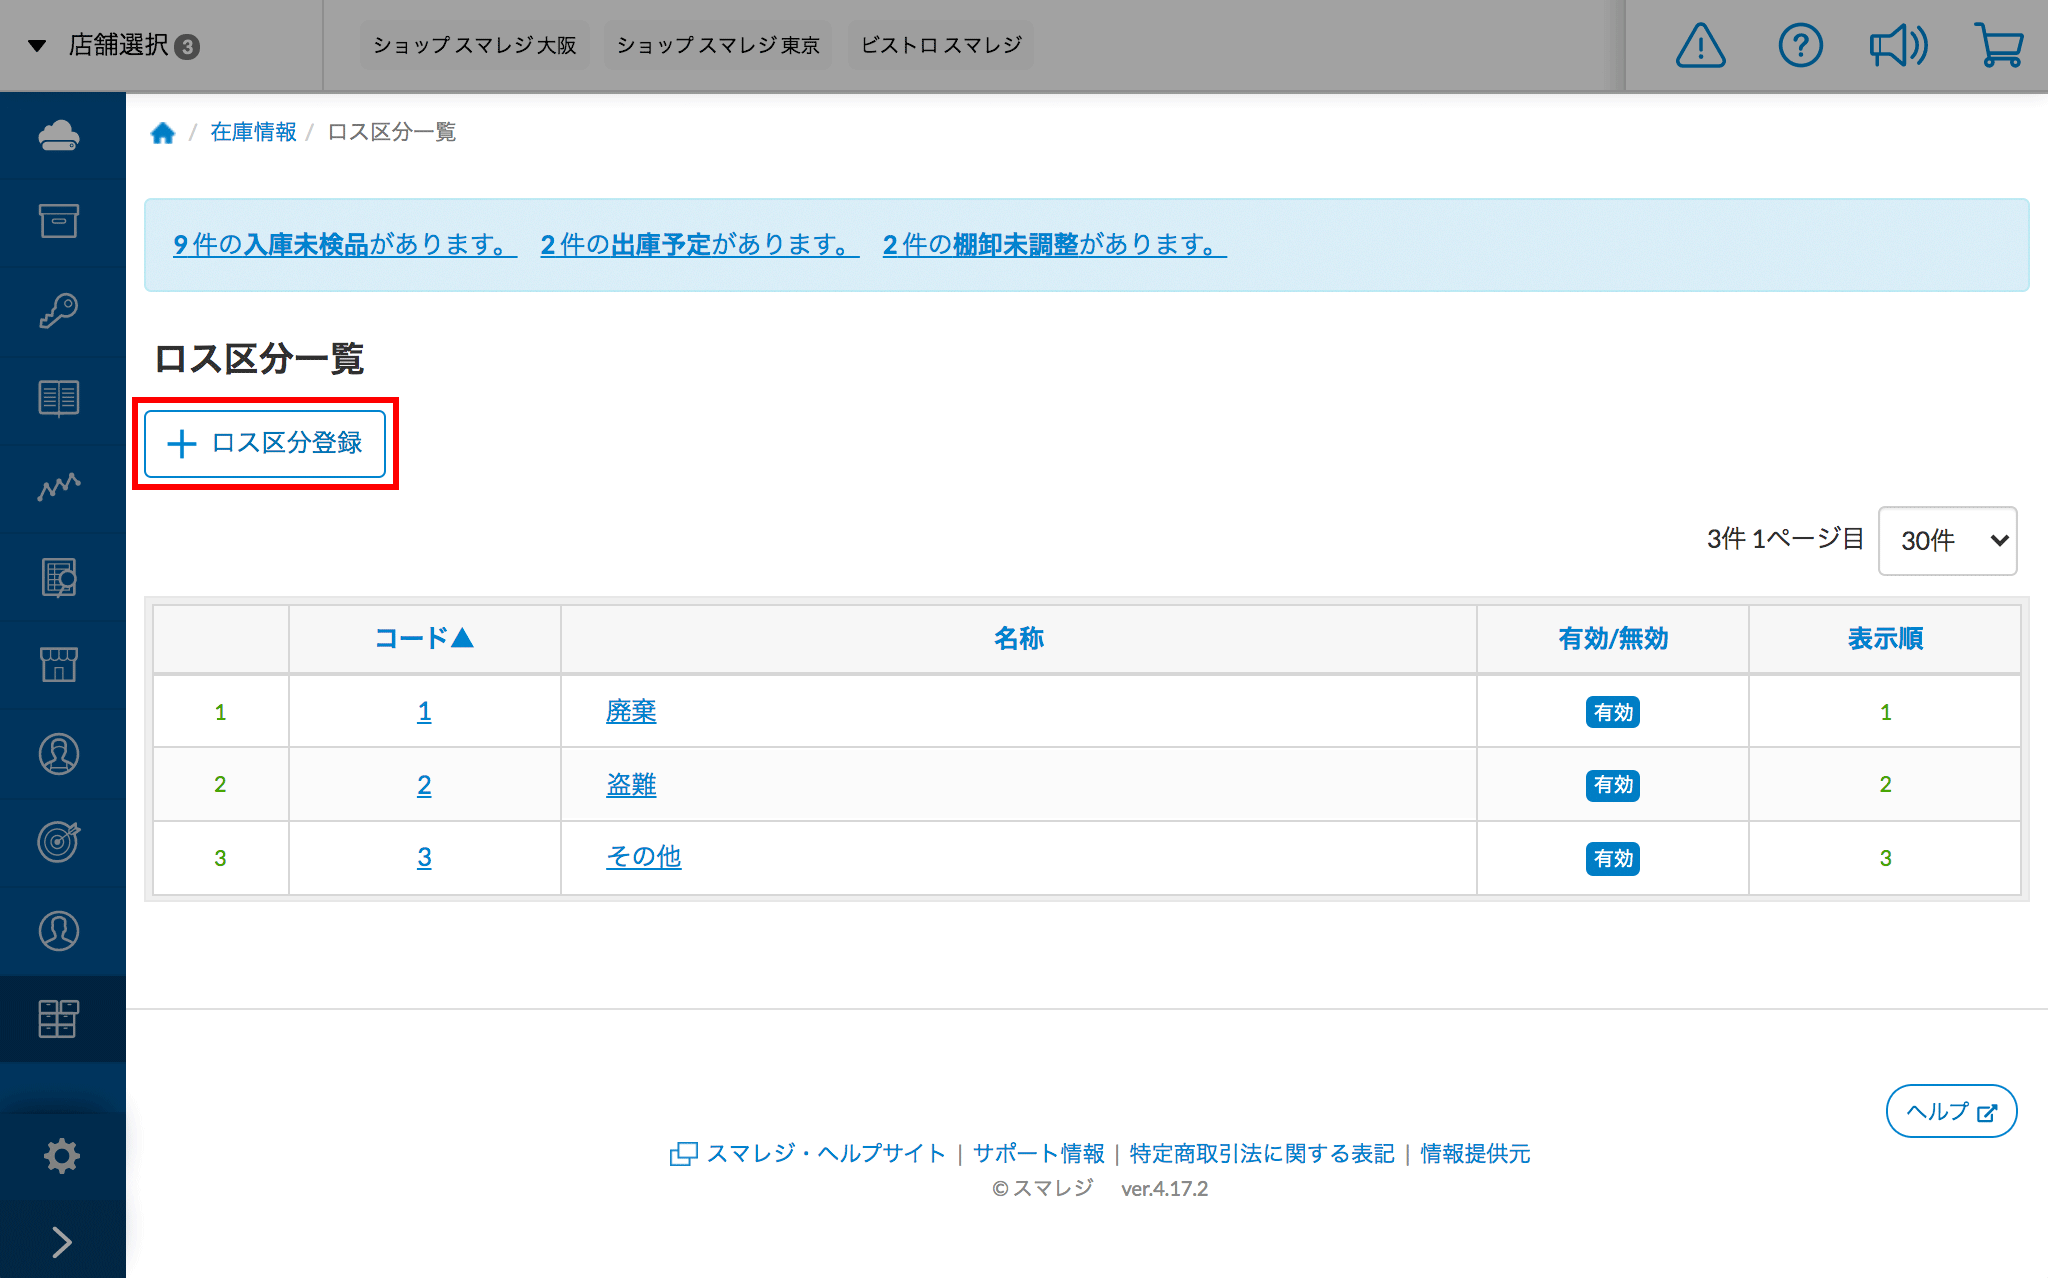Click the megaphone announcements icon
This screenshot has height=1278, width=2048.
(x=1898, y=46)
